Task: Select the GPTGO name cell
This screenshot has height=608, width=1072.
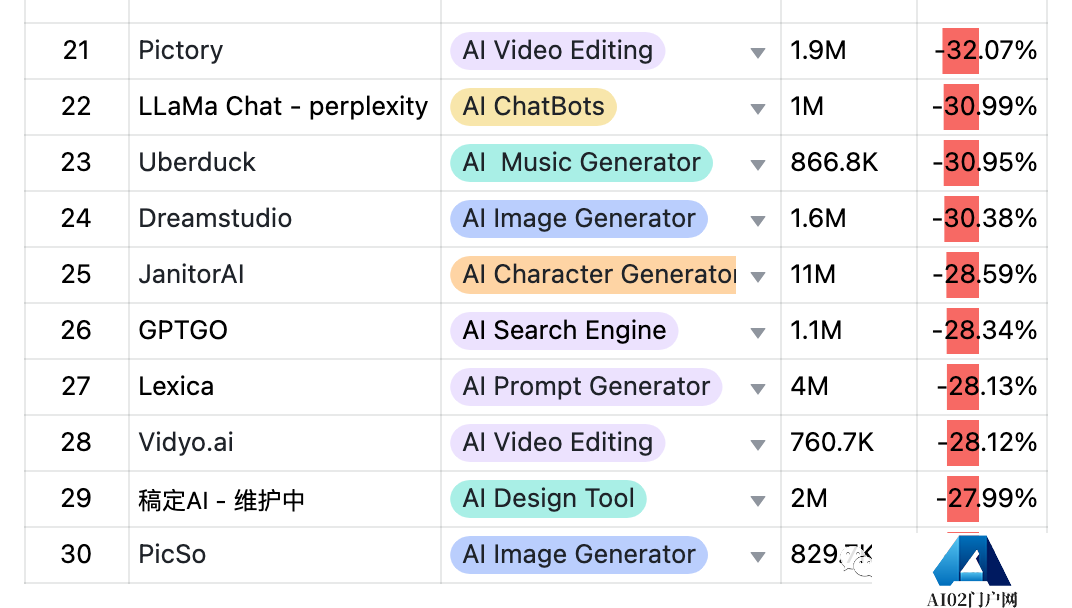Action: pyautogui.click(x=285, y=332)
